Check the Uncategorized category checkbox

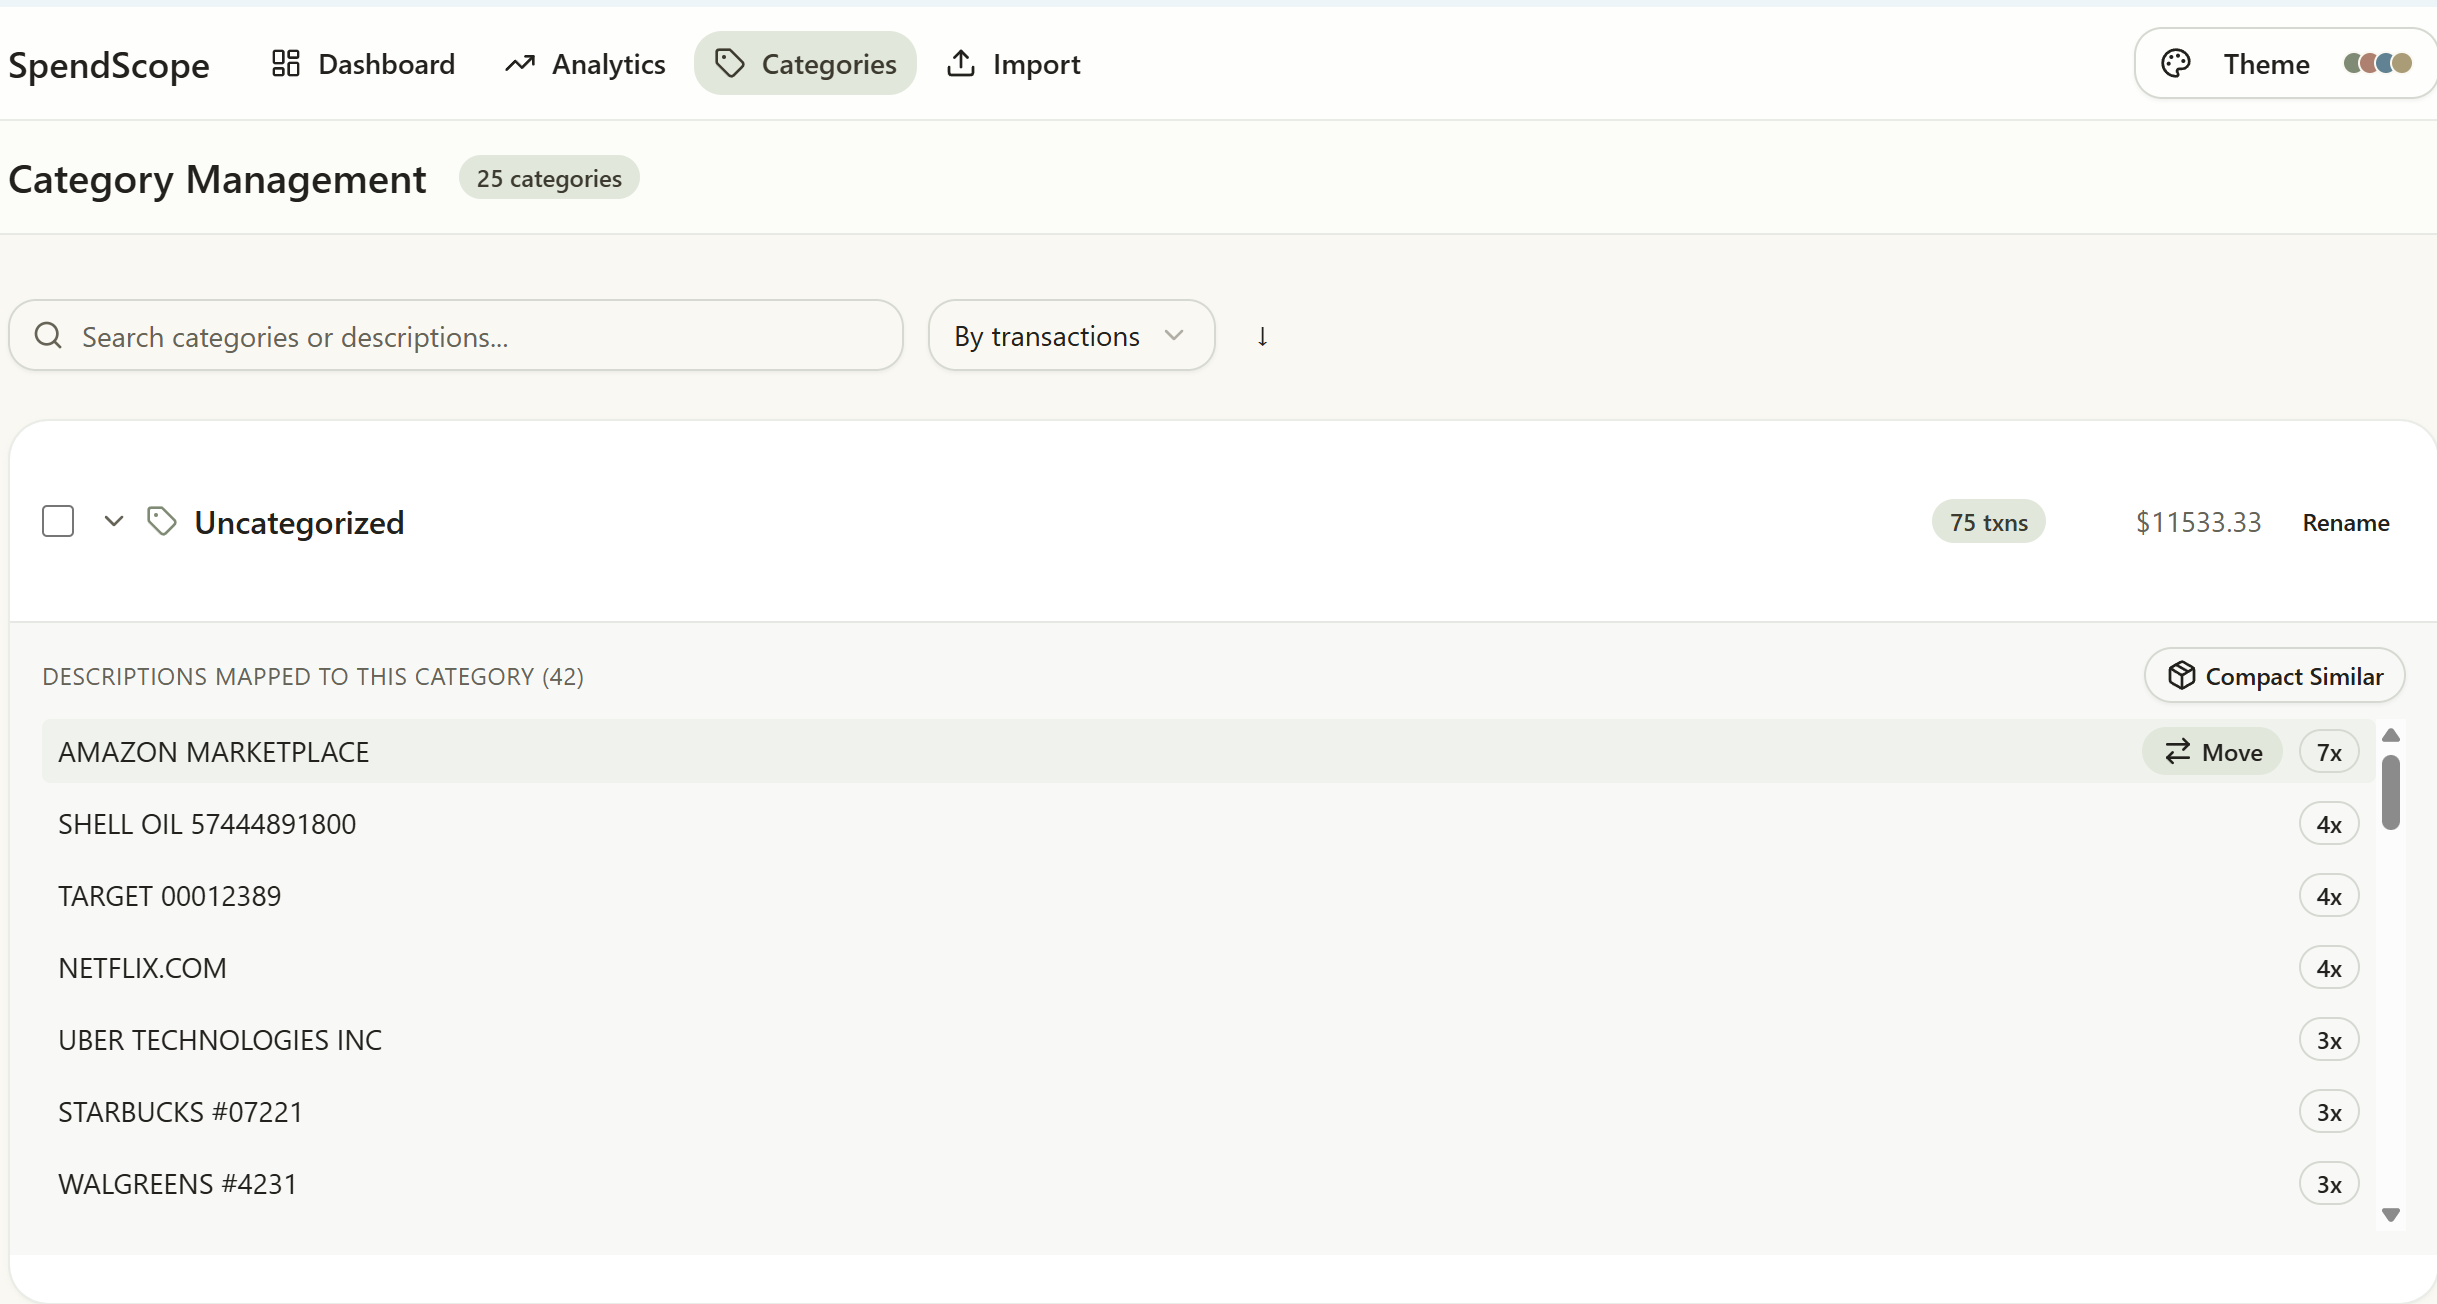(x=58, y=521)
